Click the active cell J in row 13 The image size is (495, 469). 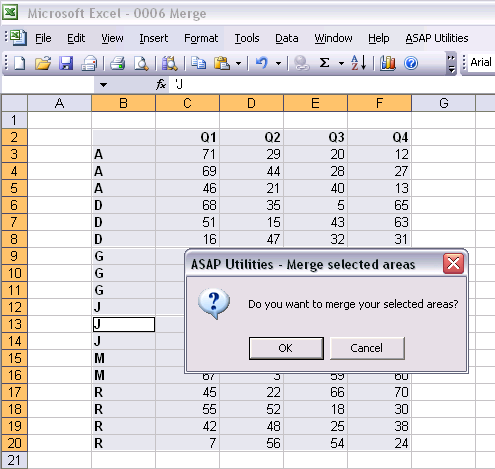123,324
